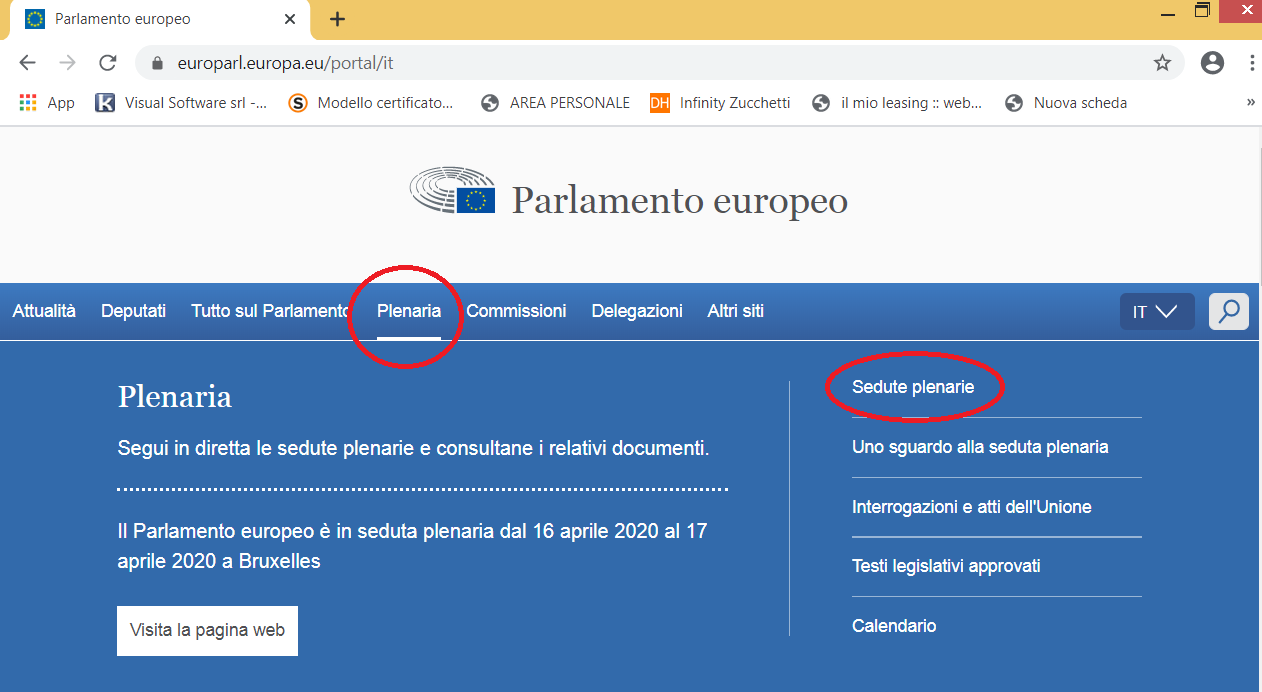Click the address bar URL field
This screenshot has width=1262, height=692.
[x=660, y=63]
